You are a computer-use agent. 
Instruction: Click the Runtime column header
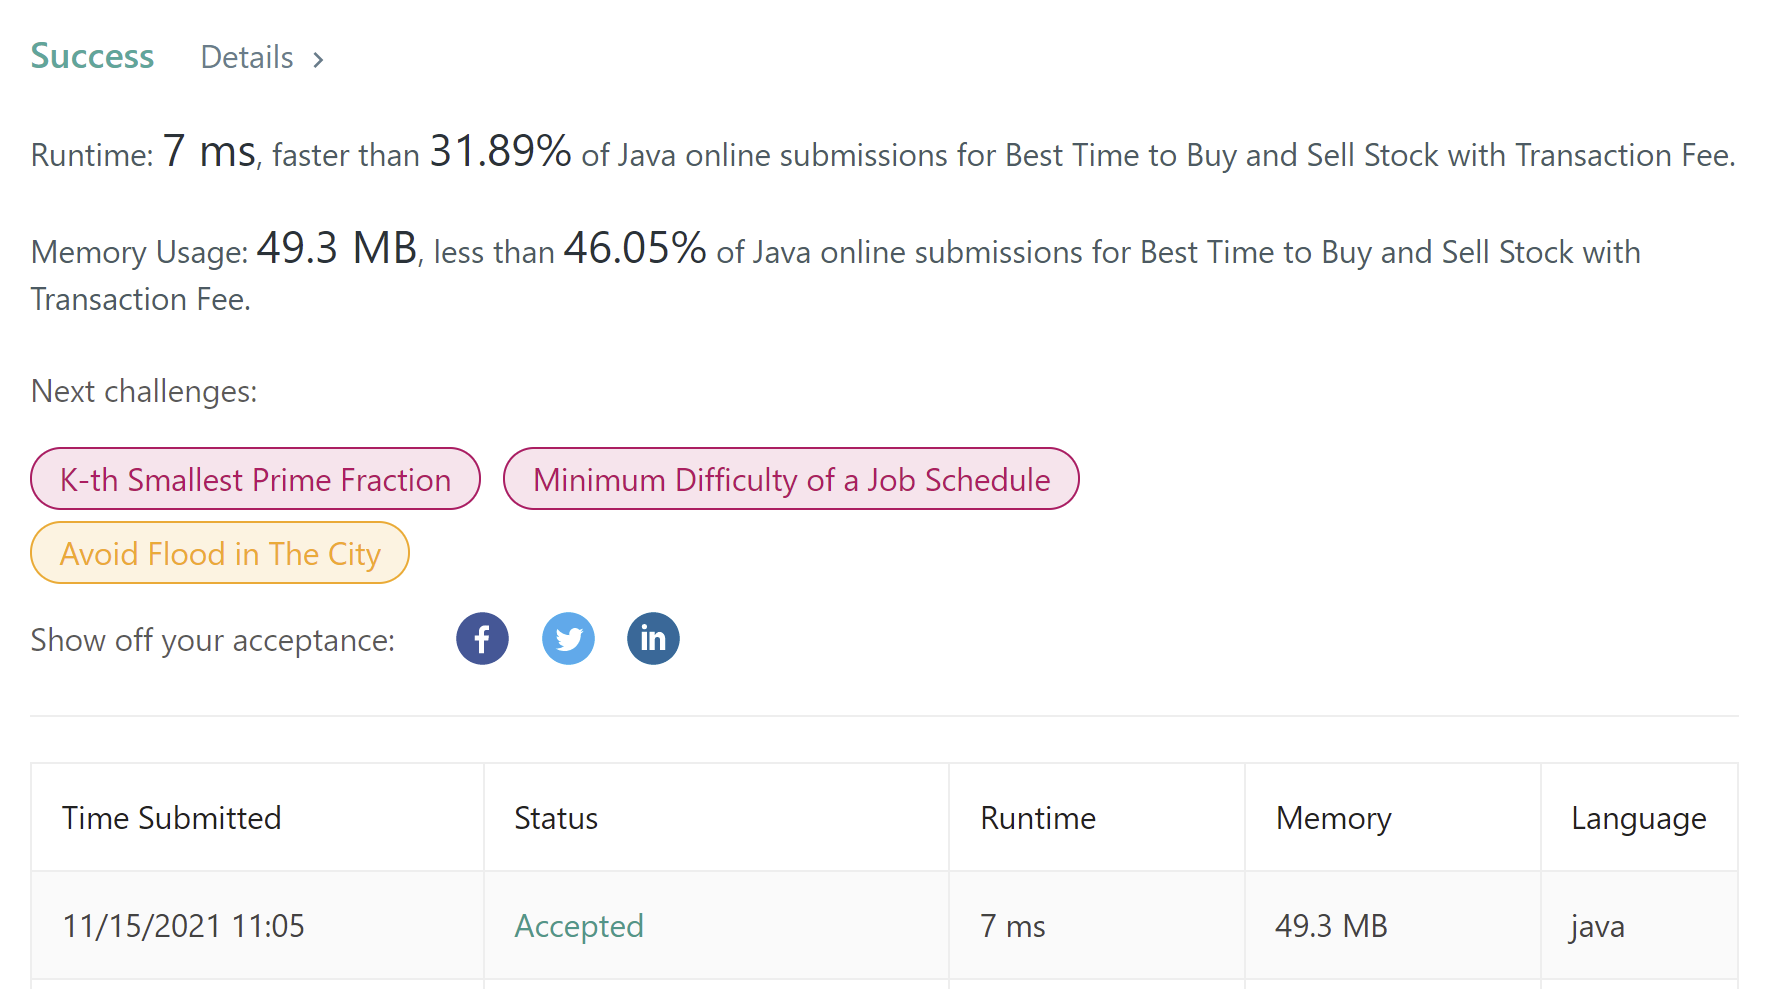pos(1038,818)
